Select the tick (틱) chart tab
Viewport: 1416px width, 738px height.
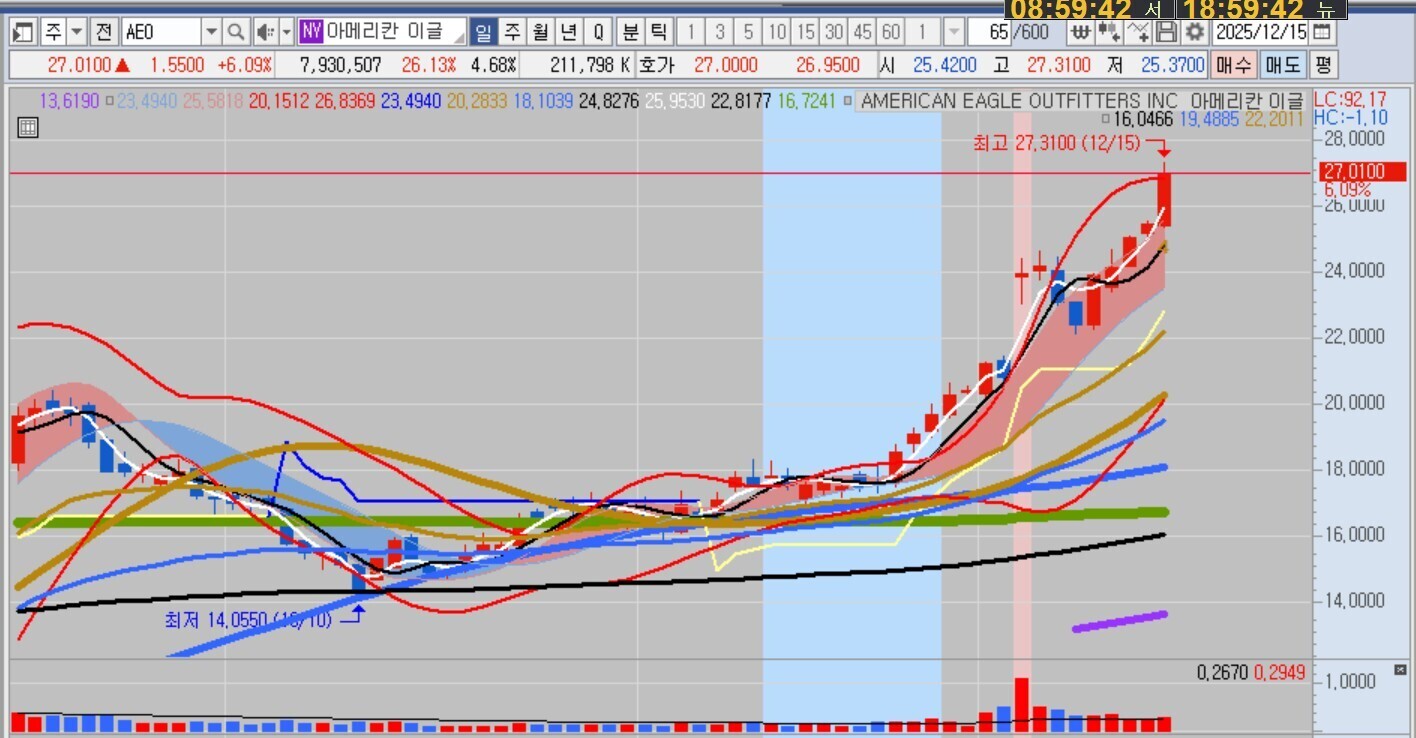658,32
